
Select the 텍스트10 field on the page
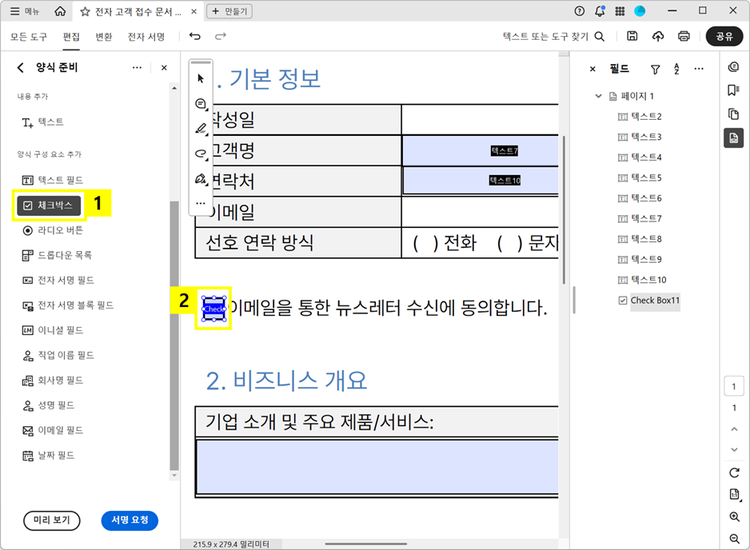480,180
